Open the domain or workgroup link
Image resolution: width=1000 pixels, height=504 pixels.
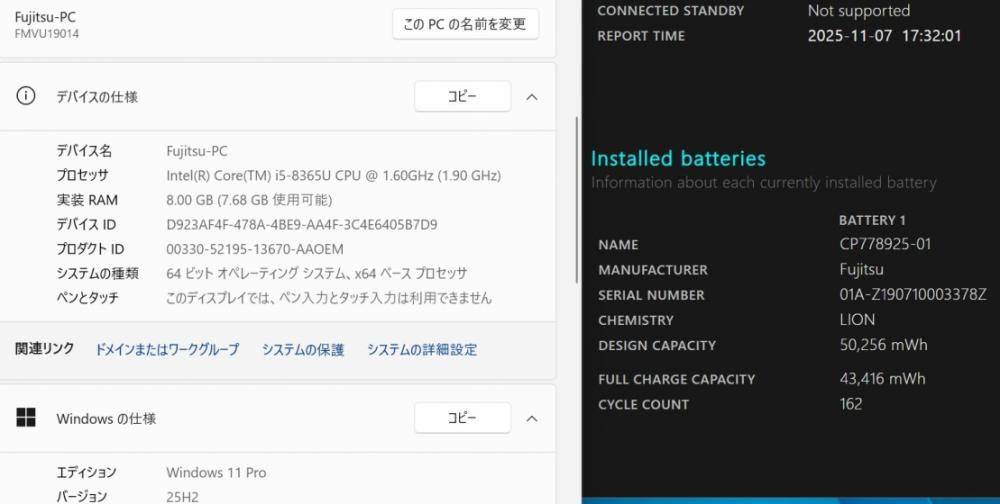(x=167, y=349)
